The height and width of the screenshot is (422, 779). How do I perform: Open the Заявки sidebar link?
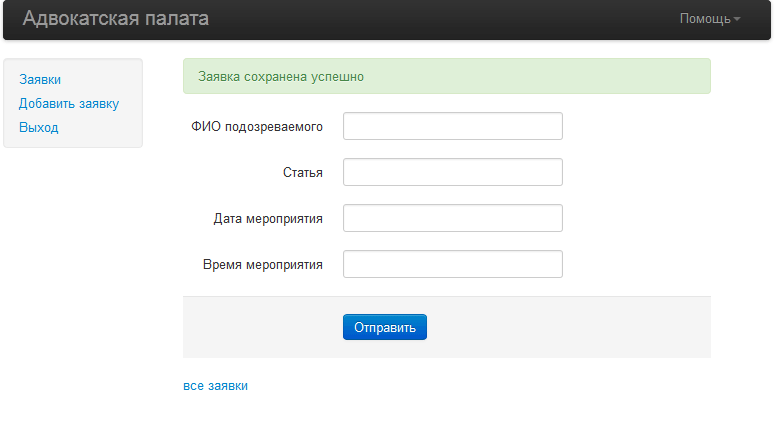click(x=40, y=80)
